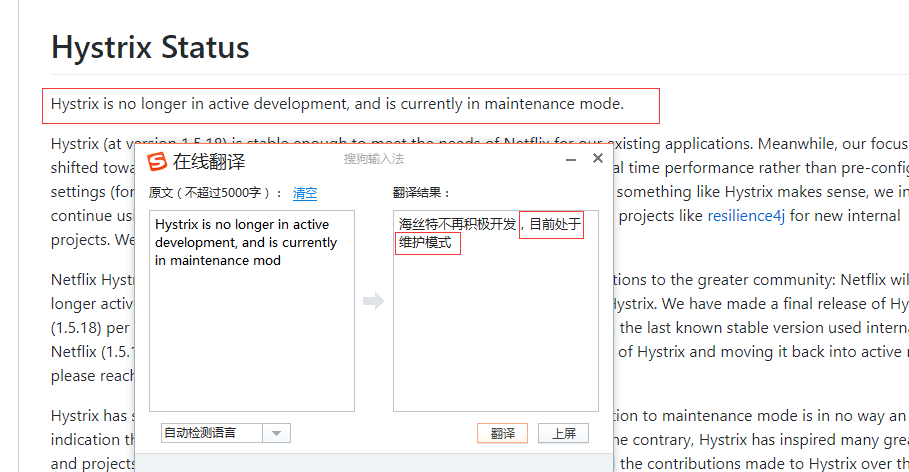This screenshot has height=472, width=909.
Task: Click the 在线翻译 dialog title text
Action: [x=209, y=162]
